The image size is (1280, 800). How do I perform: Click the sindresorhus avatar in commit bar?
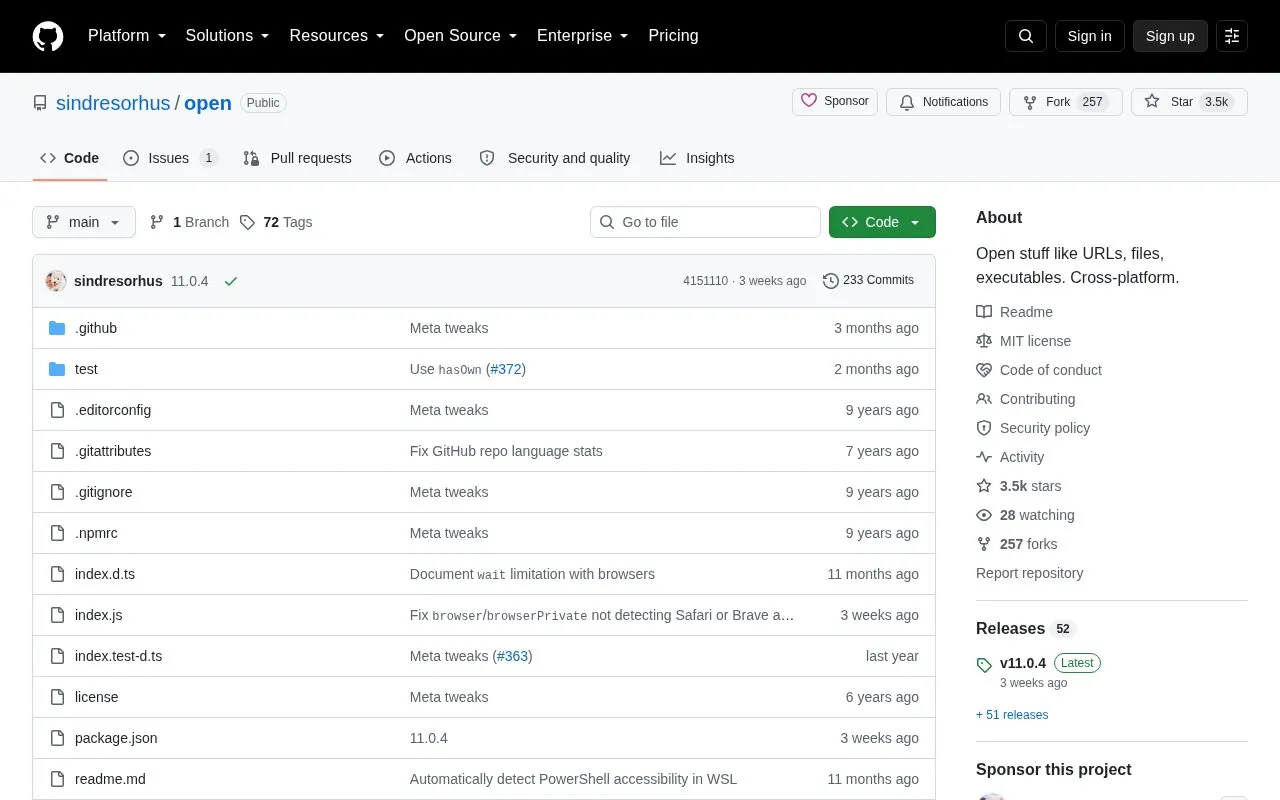click(56, 281)
